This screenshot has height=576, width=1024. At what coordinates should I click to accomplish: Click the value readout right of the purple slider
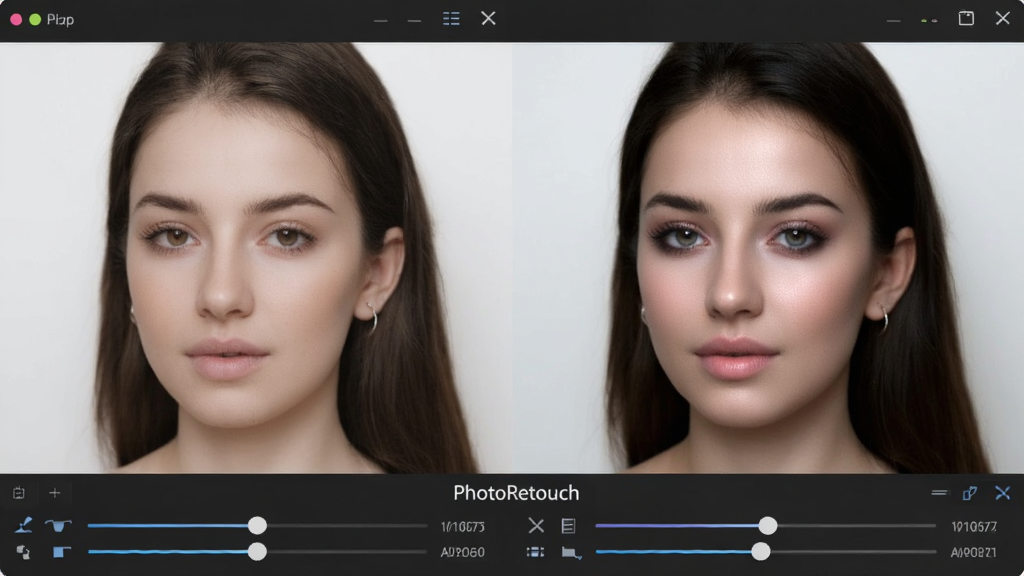pyautogui.click(x=974, y=526)
